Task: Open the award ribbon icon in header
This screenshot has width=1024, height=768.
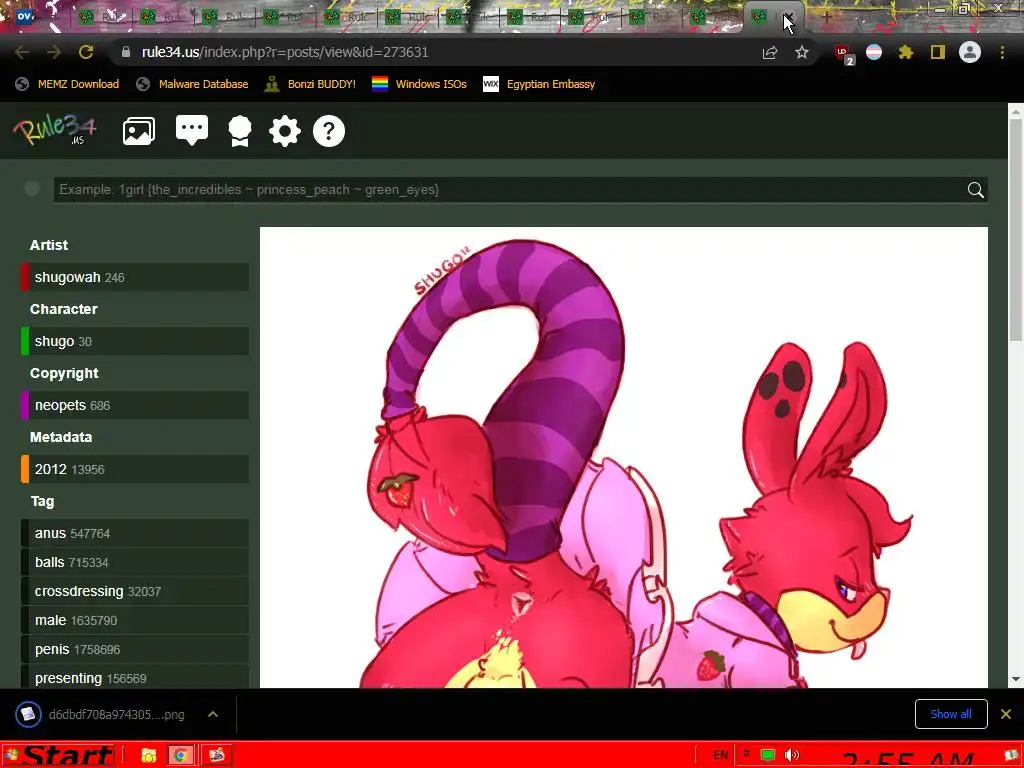Action: tap(240, 131)
